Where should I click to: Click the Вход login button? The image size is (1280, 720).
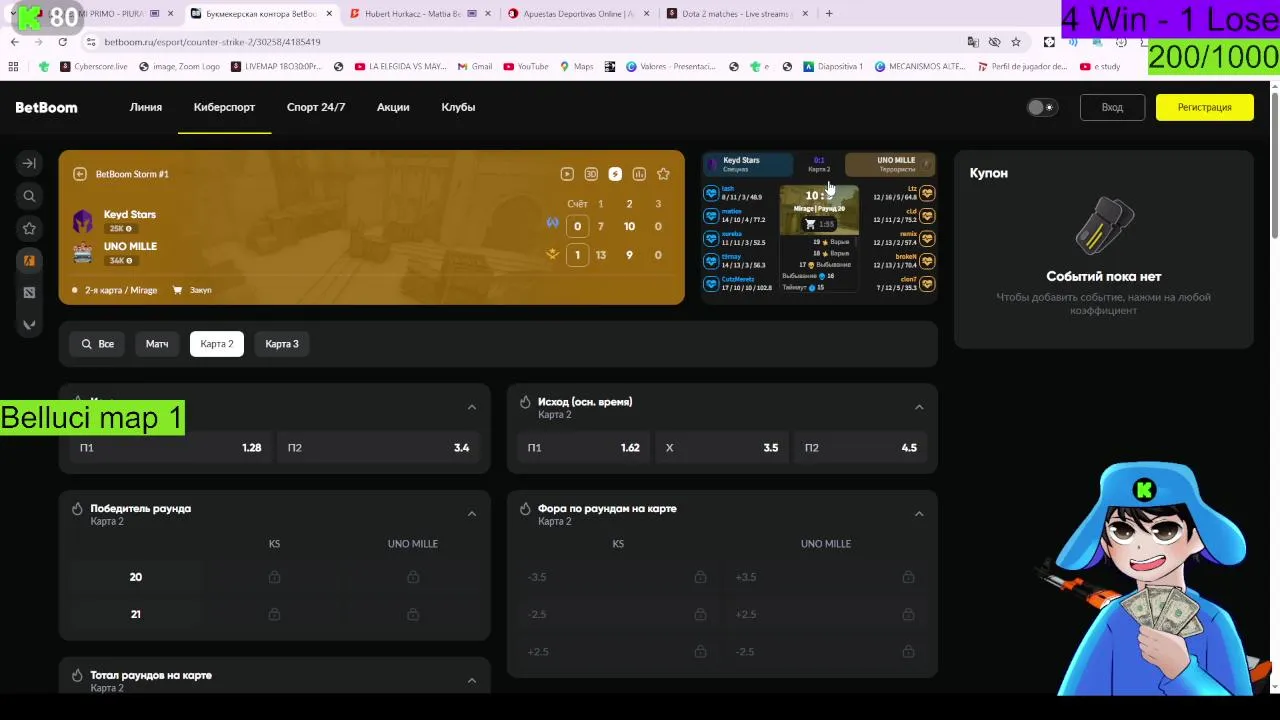[x=1112, y=107]
